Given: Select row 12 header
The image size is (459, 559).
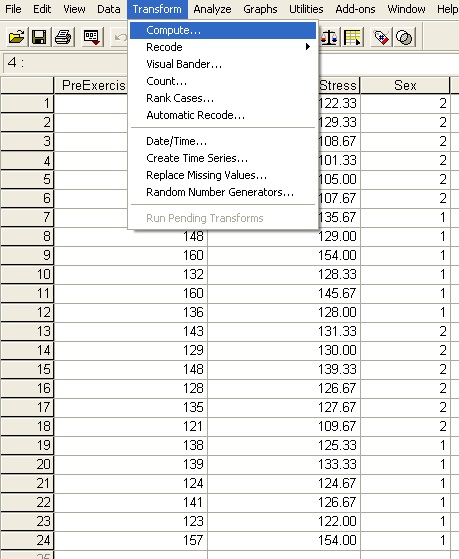Looking at the screenshot, I should [27, 312].
